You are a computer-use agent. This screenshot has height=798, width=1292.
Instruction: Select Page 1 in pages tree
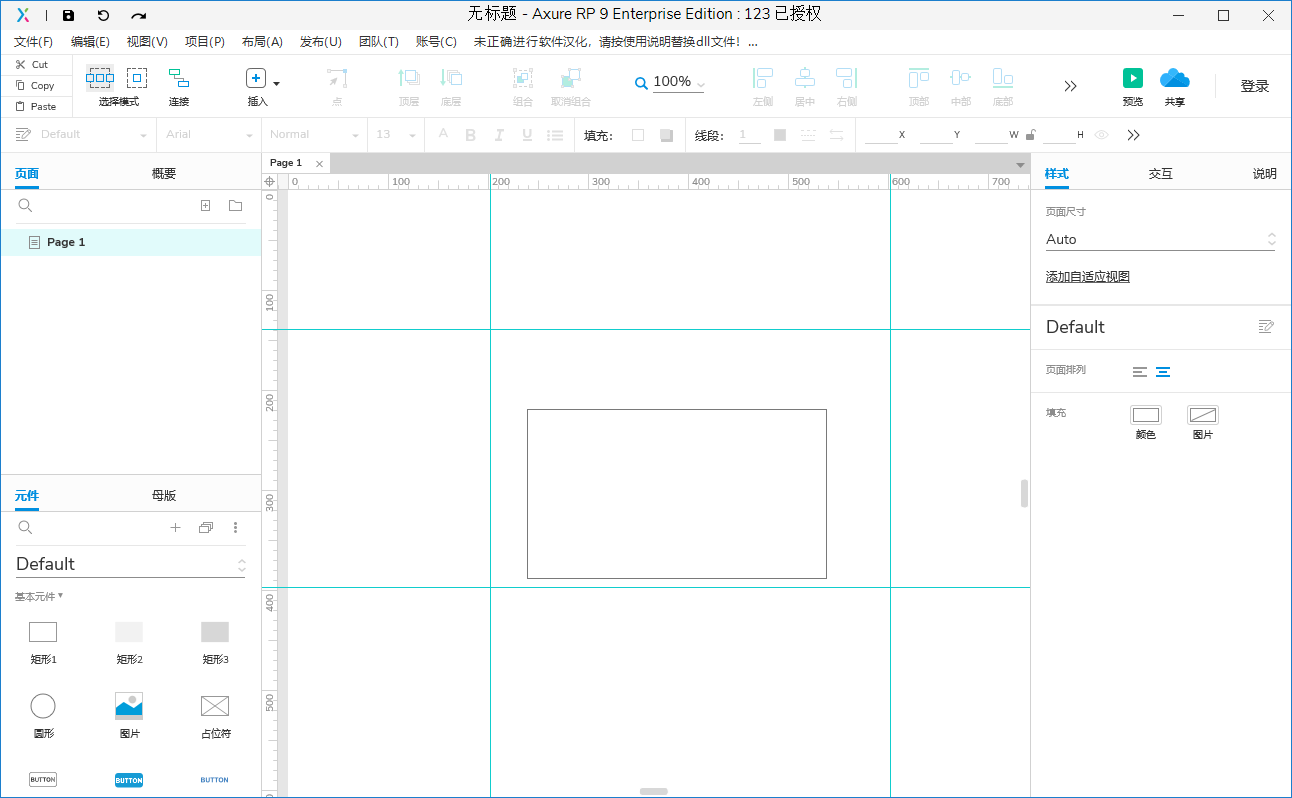click(131, 242)
